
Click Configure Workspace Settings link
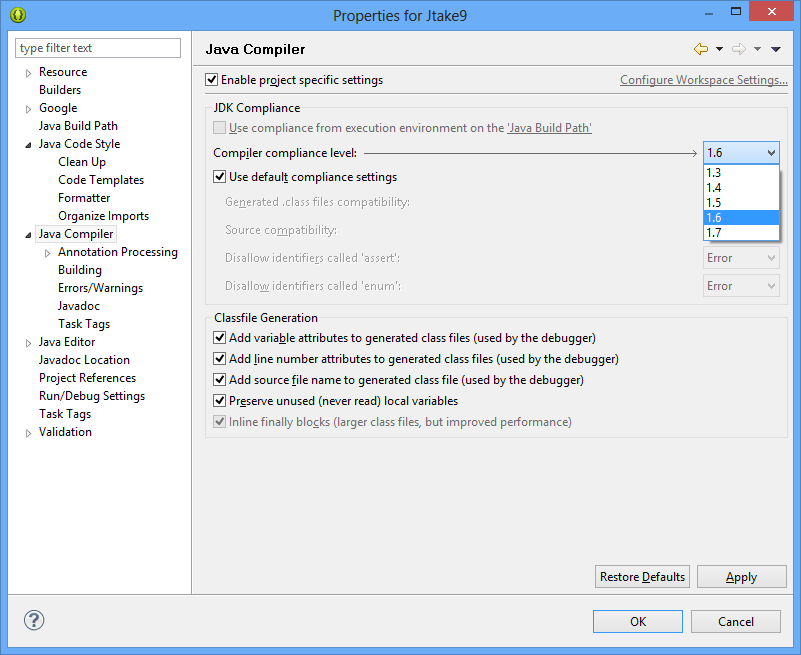[703, 80]
